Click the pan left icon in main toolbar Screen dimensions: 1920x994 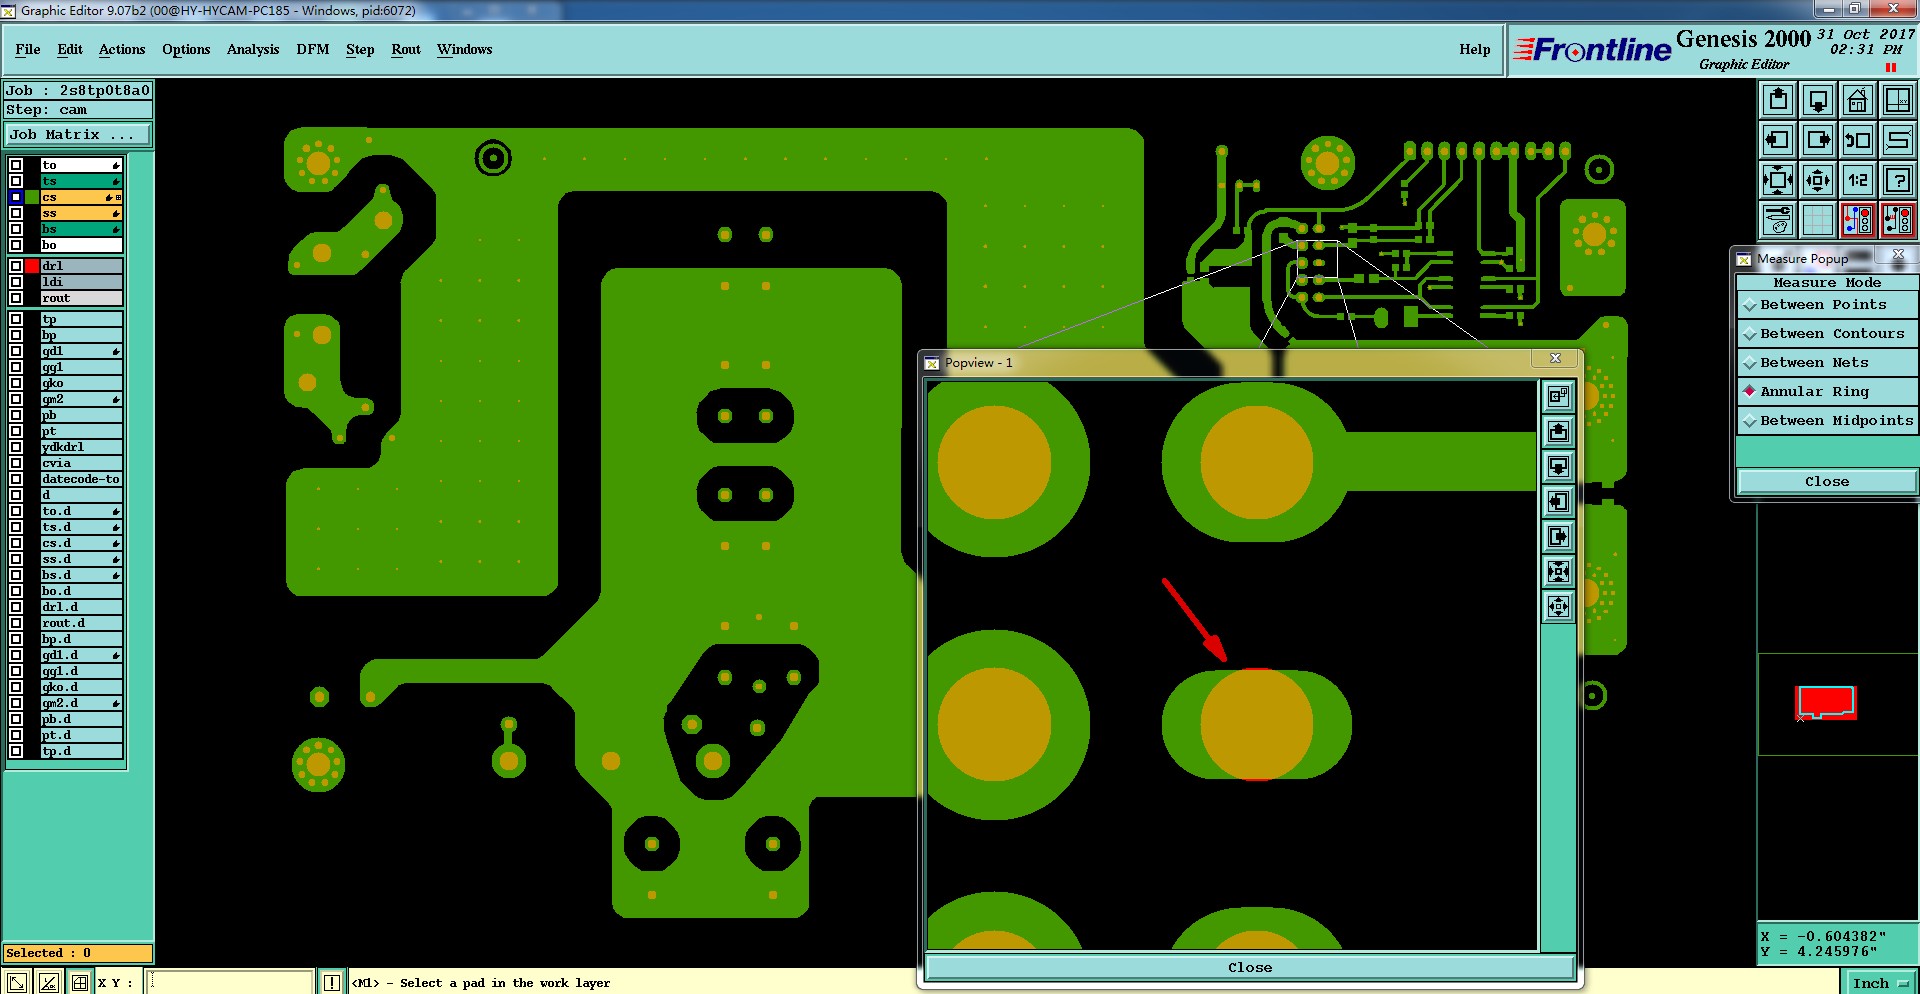point(1778,140)
